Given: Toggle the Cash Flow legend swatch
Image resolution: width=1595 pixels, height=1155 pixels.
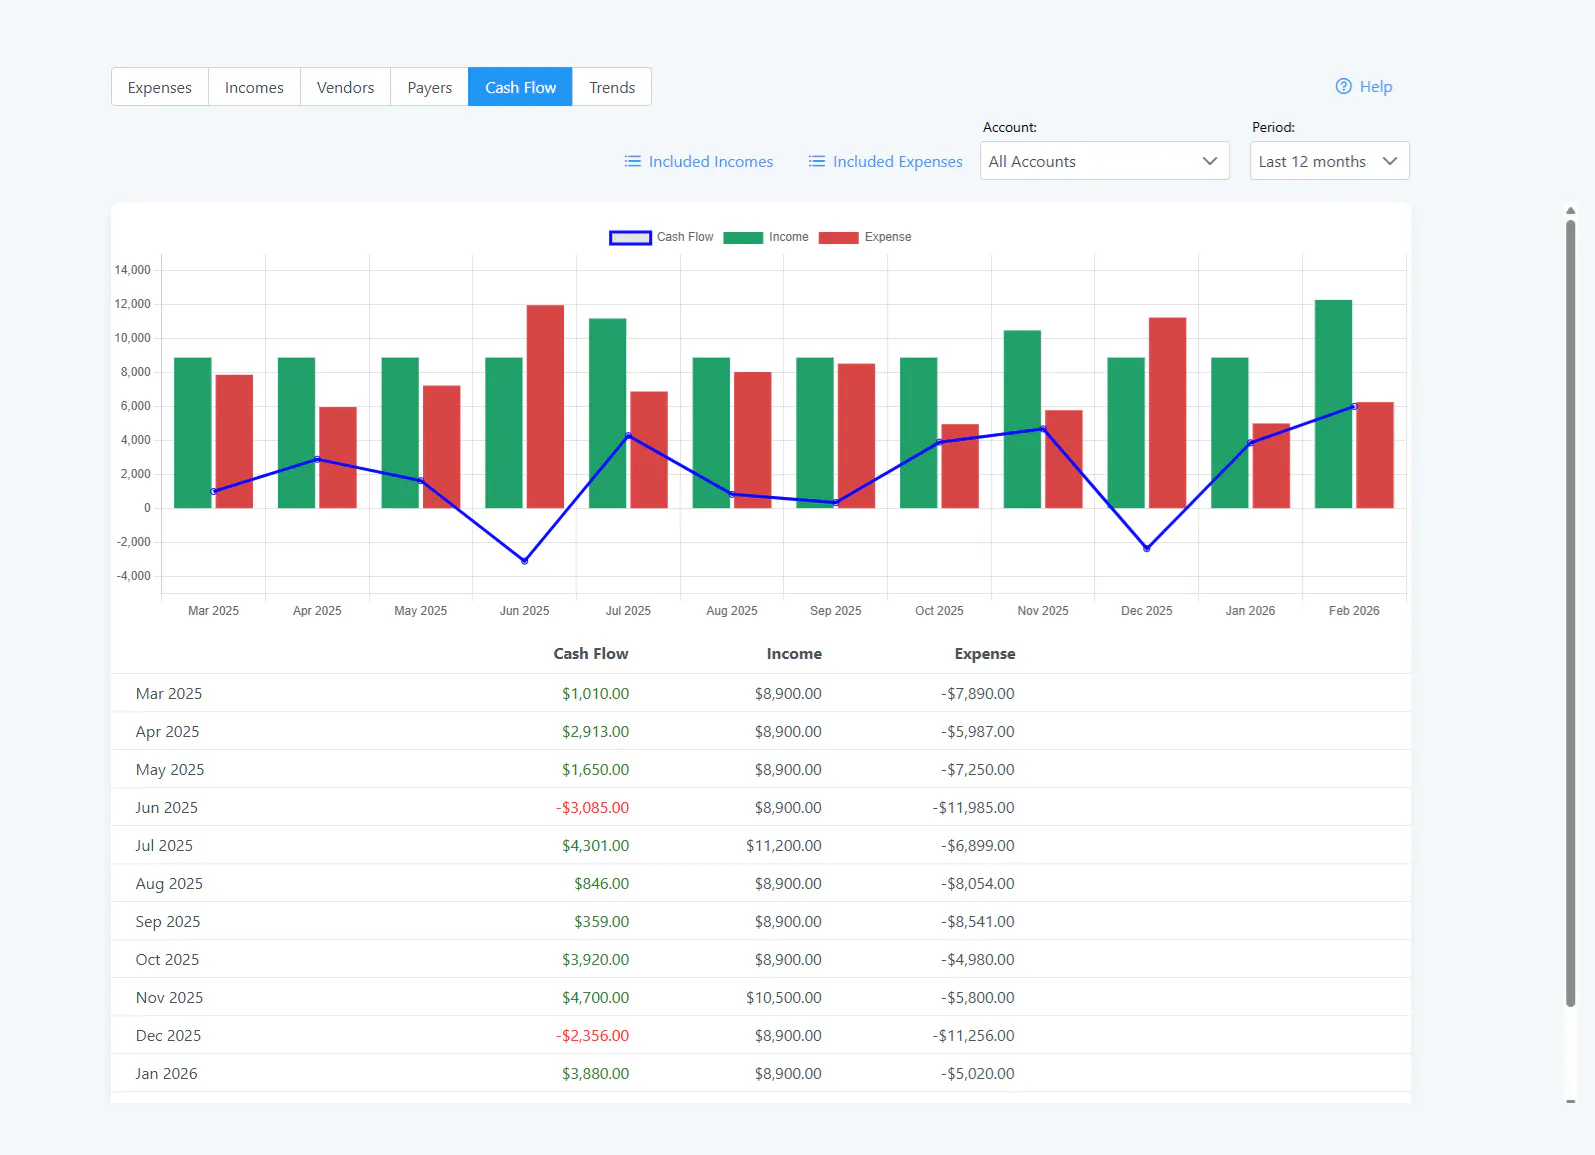Looking at the screenshot, I should (x=630, y=238).
